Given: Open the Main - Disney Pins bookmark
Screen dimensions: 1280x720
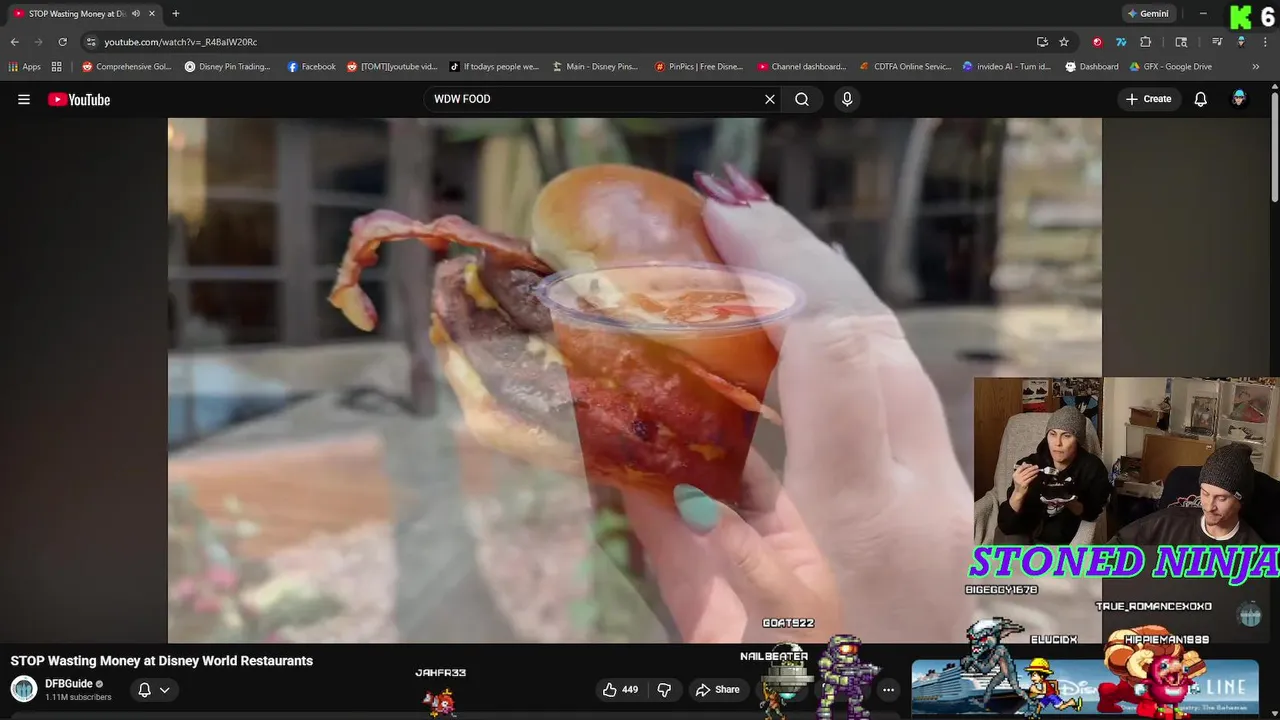Looking at the screenshot, I should (595, 67).
